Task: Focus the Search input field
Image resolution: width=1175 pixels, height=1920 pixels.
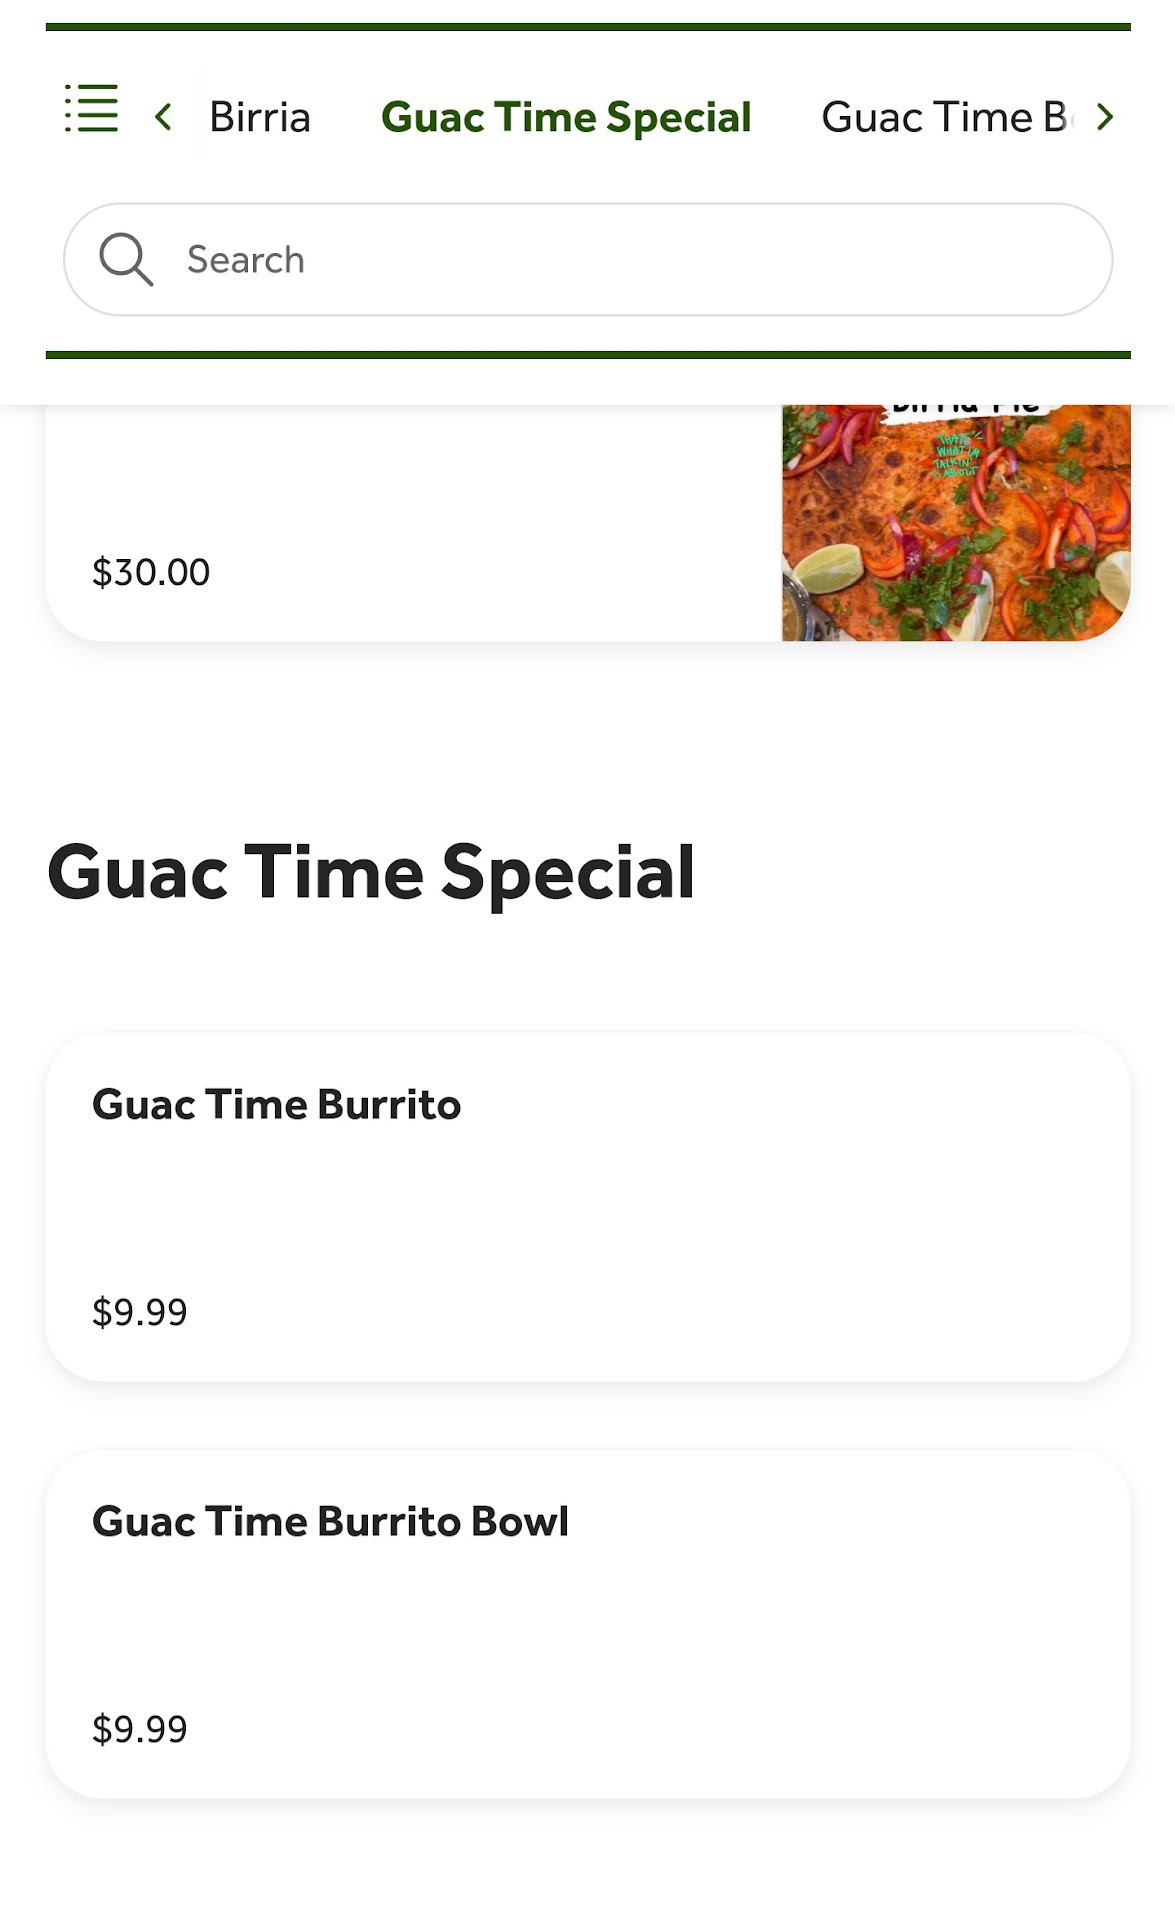Action: tap(640, 260)
